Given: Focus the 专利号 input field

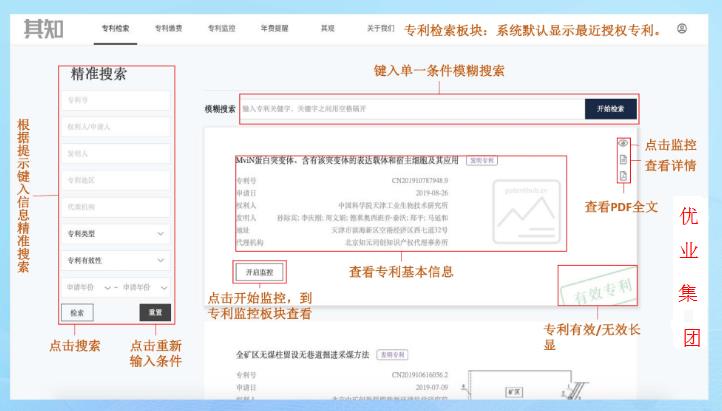Looking at the screenshot, I should tap(116, 100).
